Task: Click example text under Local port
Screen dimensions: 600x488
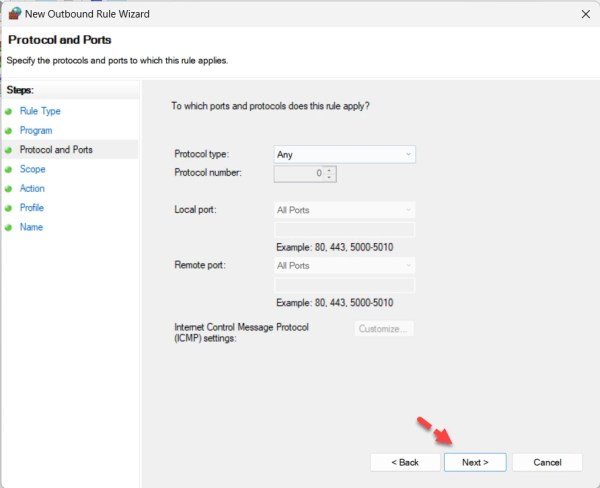Action: pos(334,247)
